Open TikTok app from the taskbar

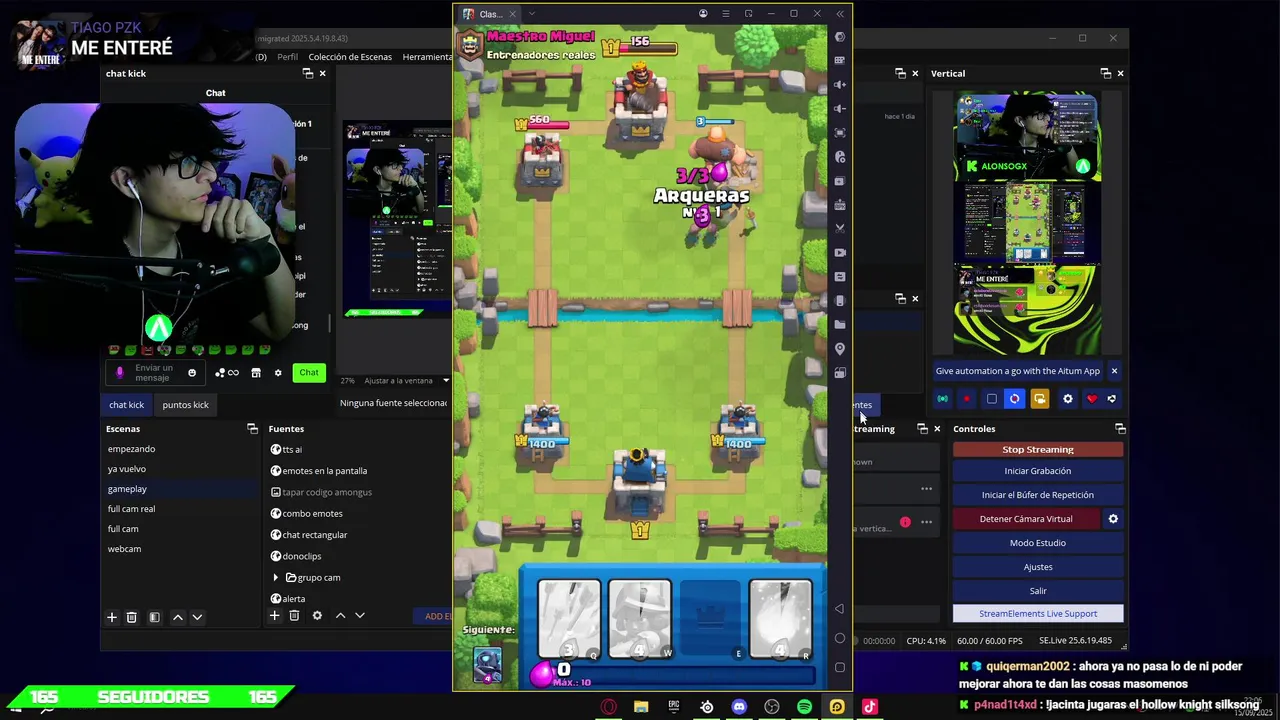pyautogui.click(x=869, y=707)
